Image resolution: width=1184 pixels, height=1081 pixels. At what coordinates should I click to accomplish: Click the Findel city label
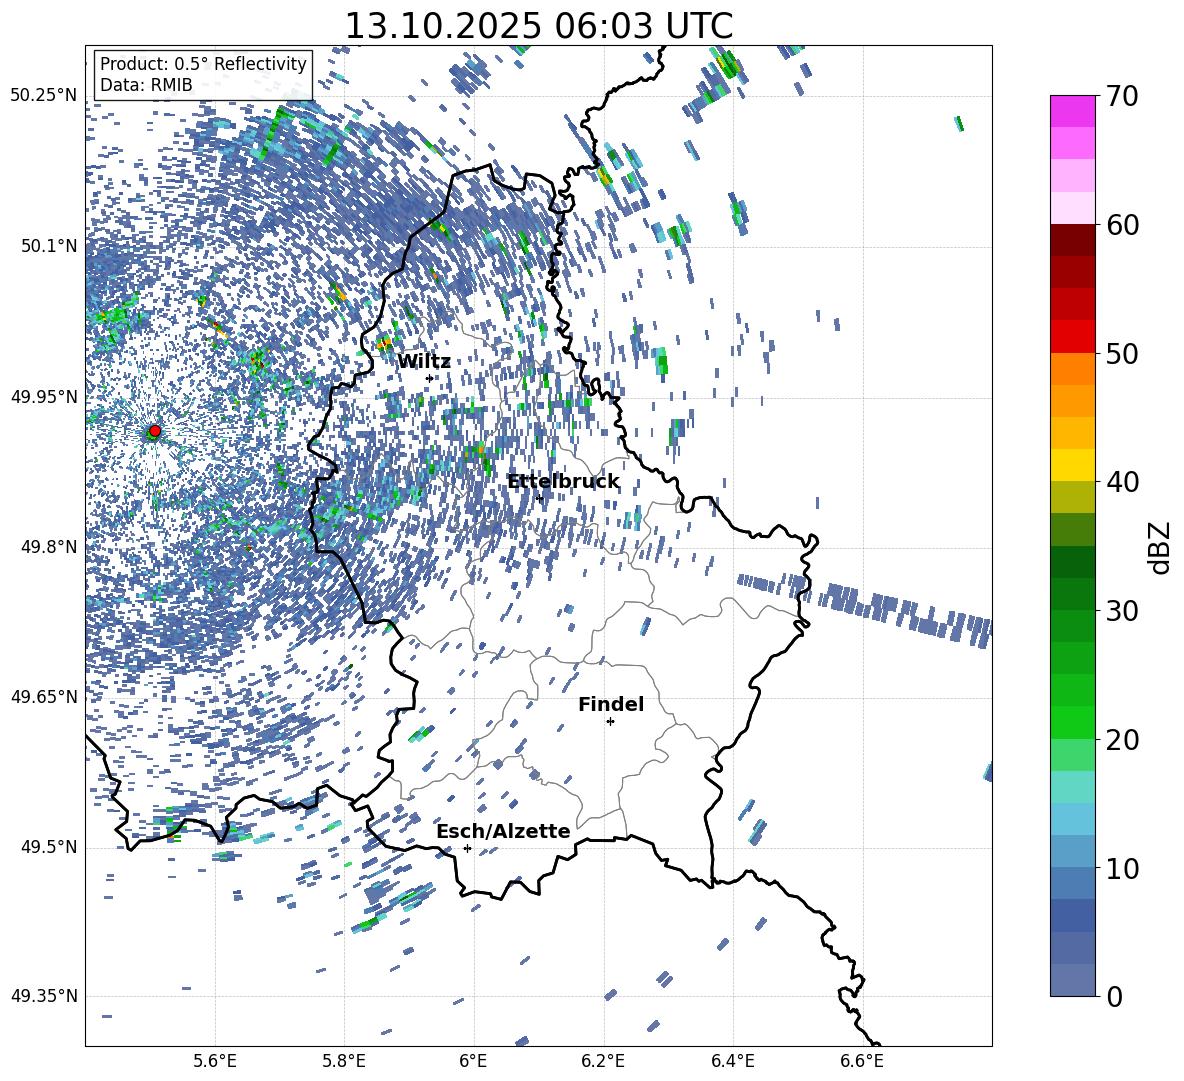pos(611,704)
